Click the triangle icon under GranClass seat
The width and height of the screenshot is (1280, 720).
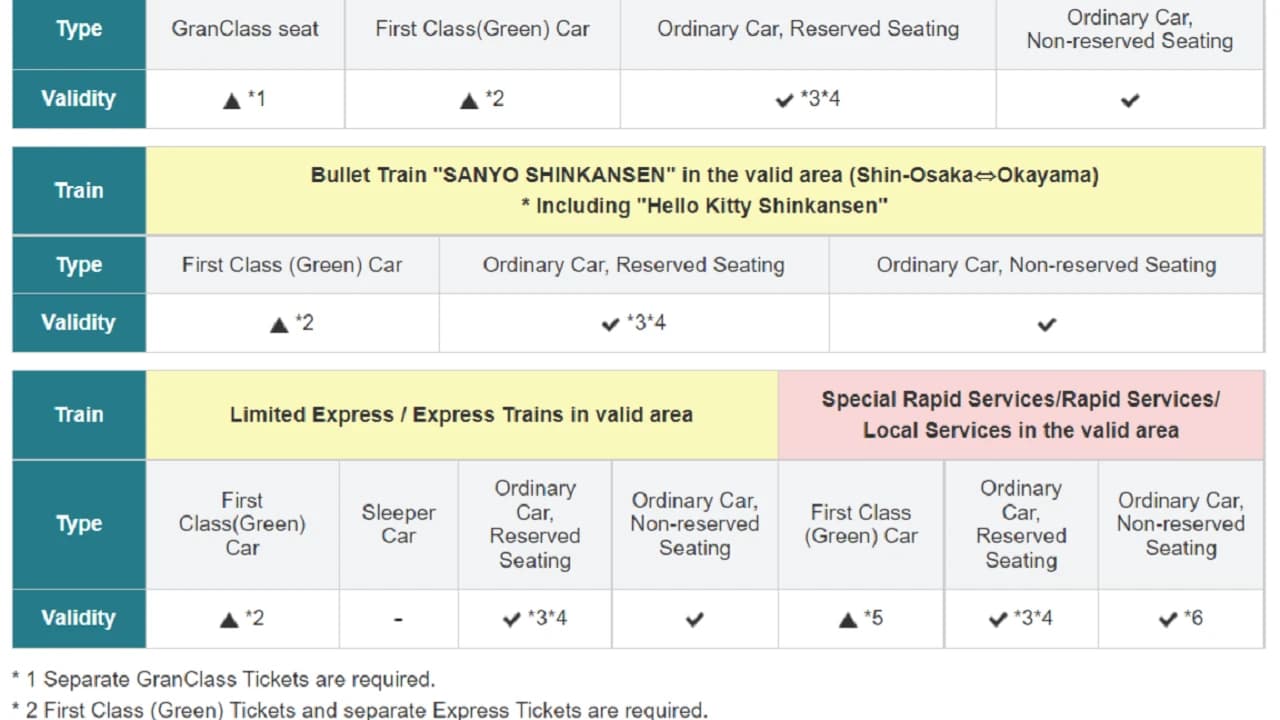[232, 100]
